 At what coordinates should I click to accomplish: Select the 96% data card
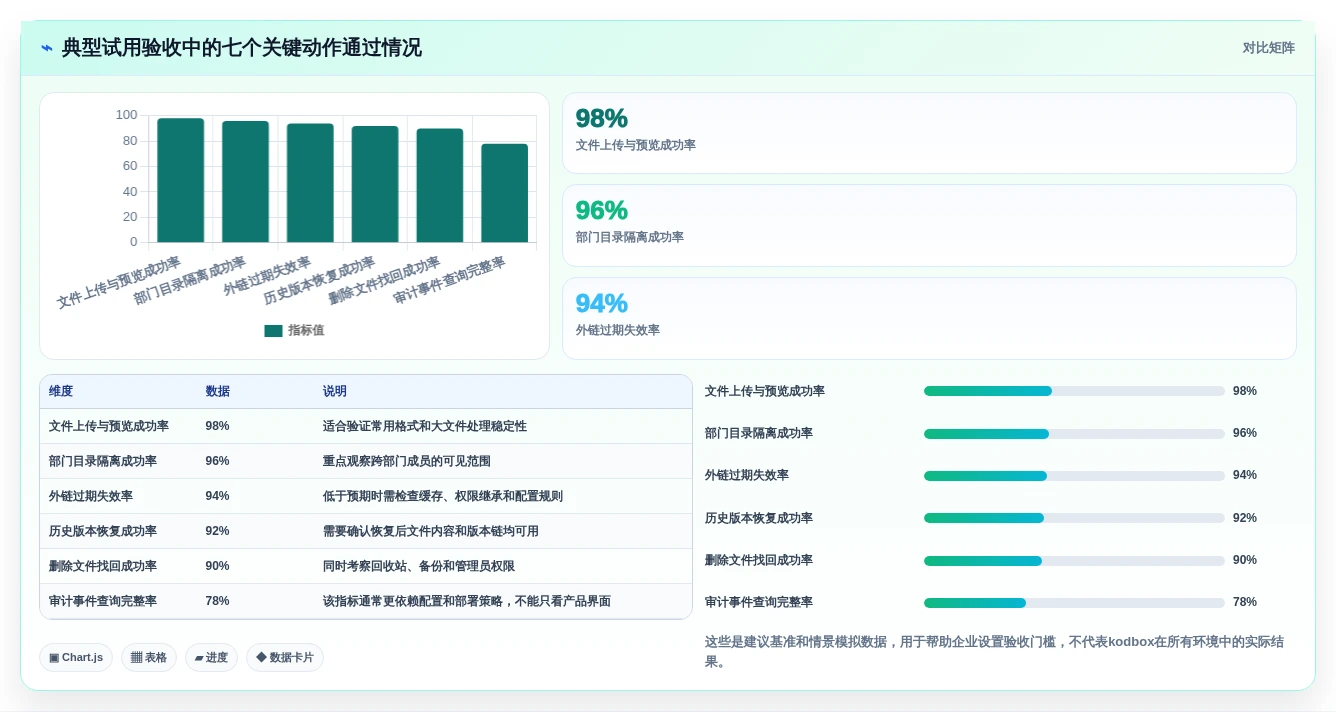(x=929, y=225)
